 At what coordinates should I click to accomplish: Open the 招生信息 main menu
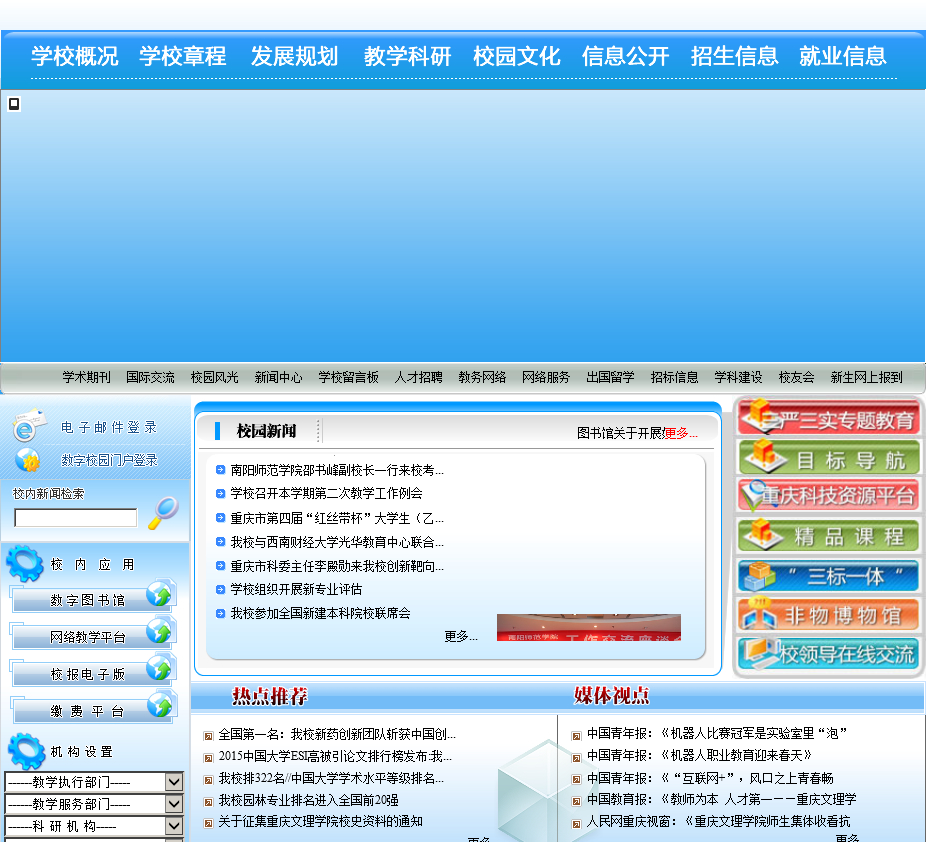735,56
